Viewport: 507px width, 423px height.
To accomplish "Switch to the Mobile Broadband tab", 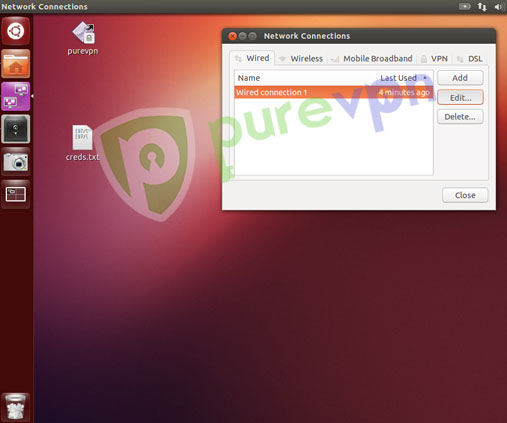I will click(372, 59).
